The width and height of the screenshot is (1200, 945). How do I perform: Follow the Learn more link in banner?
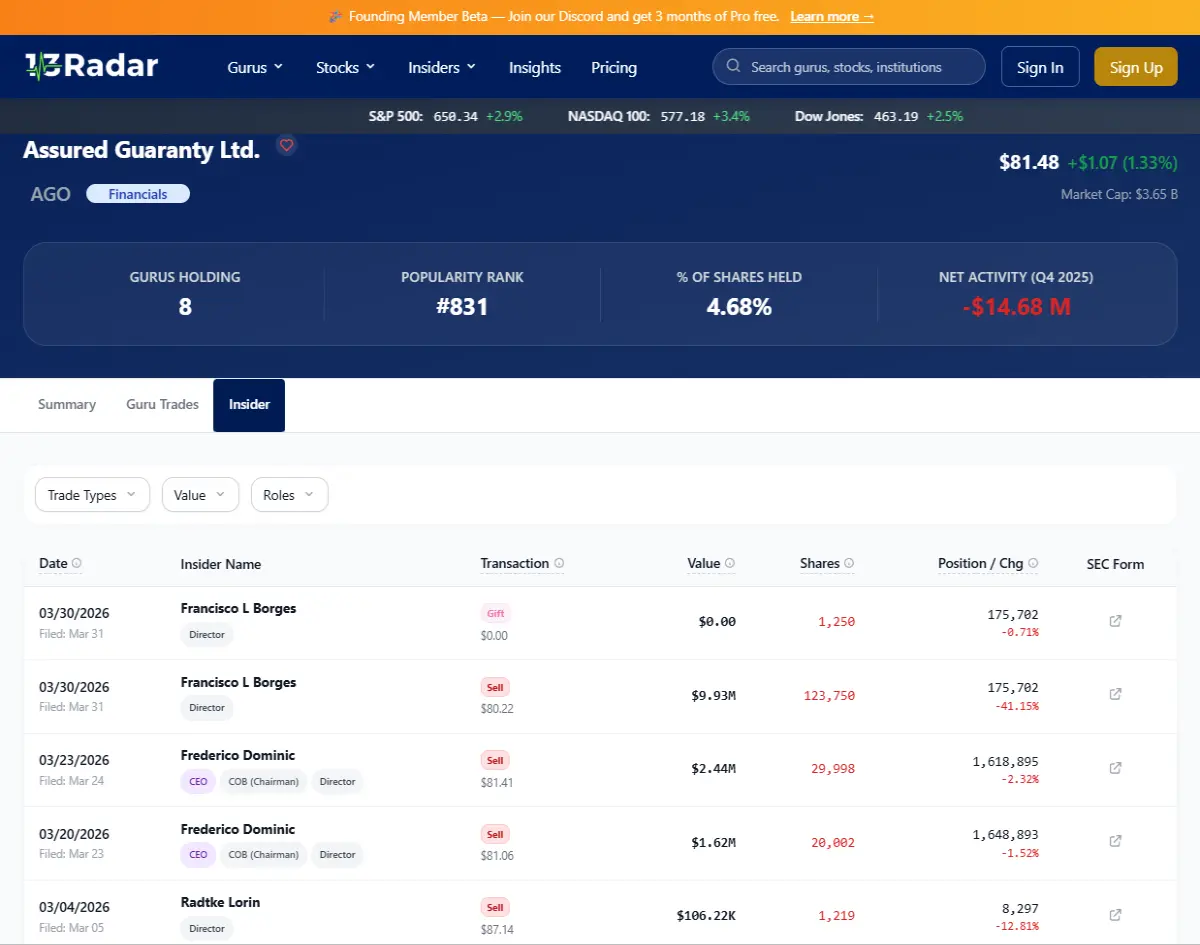(832, 17)
